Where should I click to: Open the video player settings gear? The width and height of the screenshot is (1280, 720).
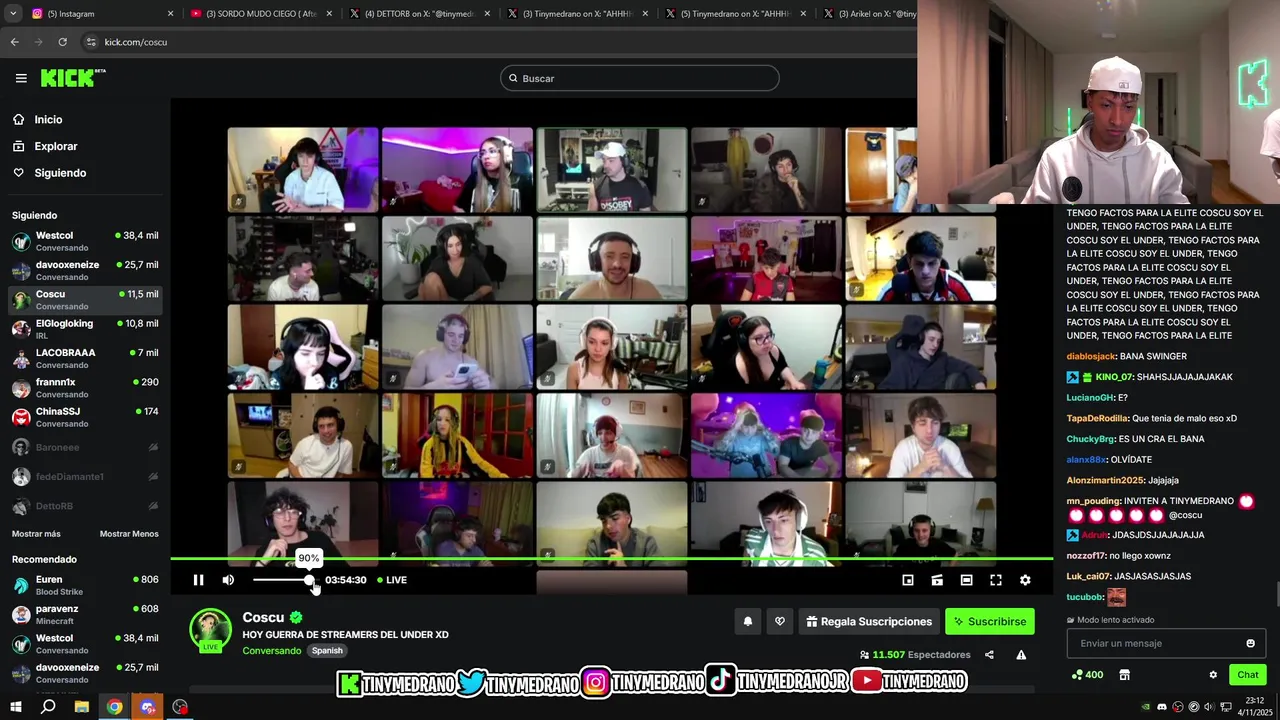pyautogui.click(x=1025, y=580)
